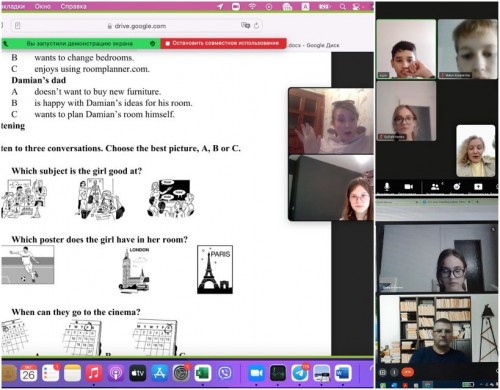500x390 pixels.
Task: Open Viber from the Dock
Action: [225, 373]
